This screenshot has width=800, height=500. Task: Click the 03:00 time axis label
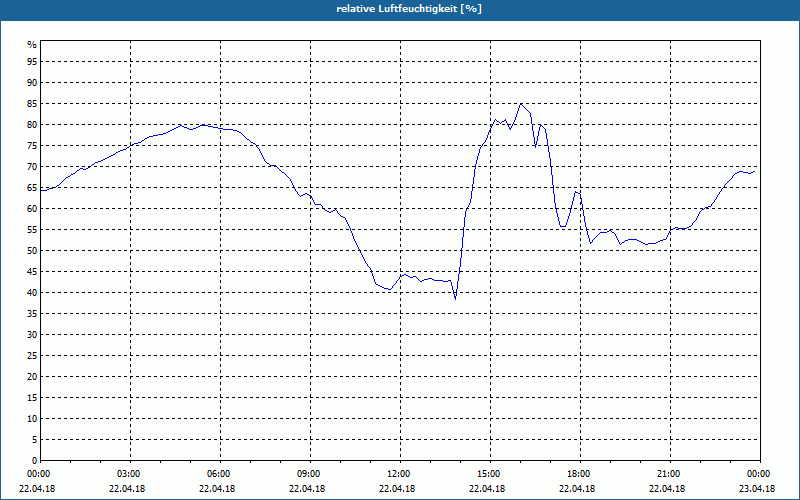[x=128, y=474]
